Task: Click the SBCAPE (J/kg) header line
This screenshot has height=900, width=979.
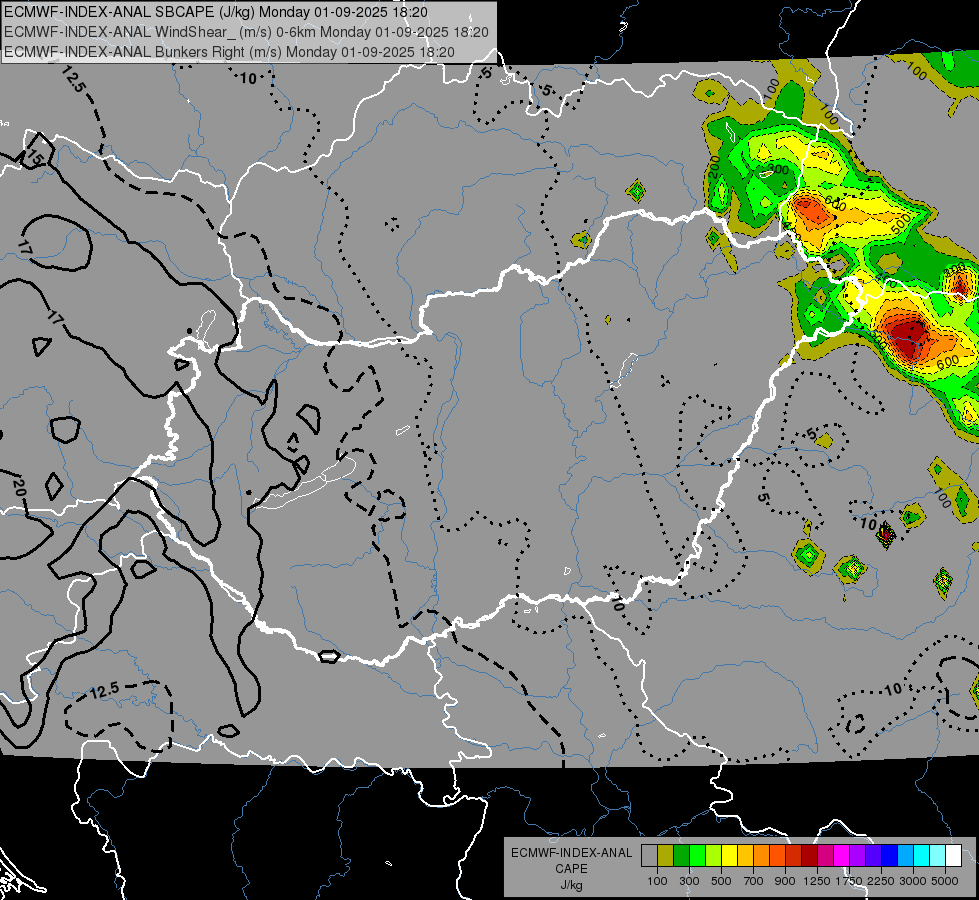Action: point(216,12)
